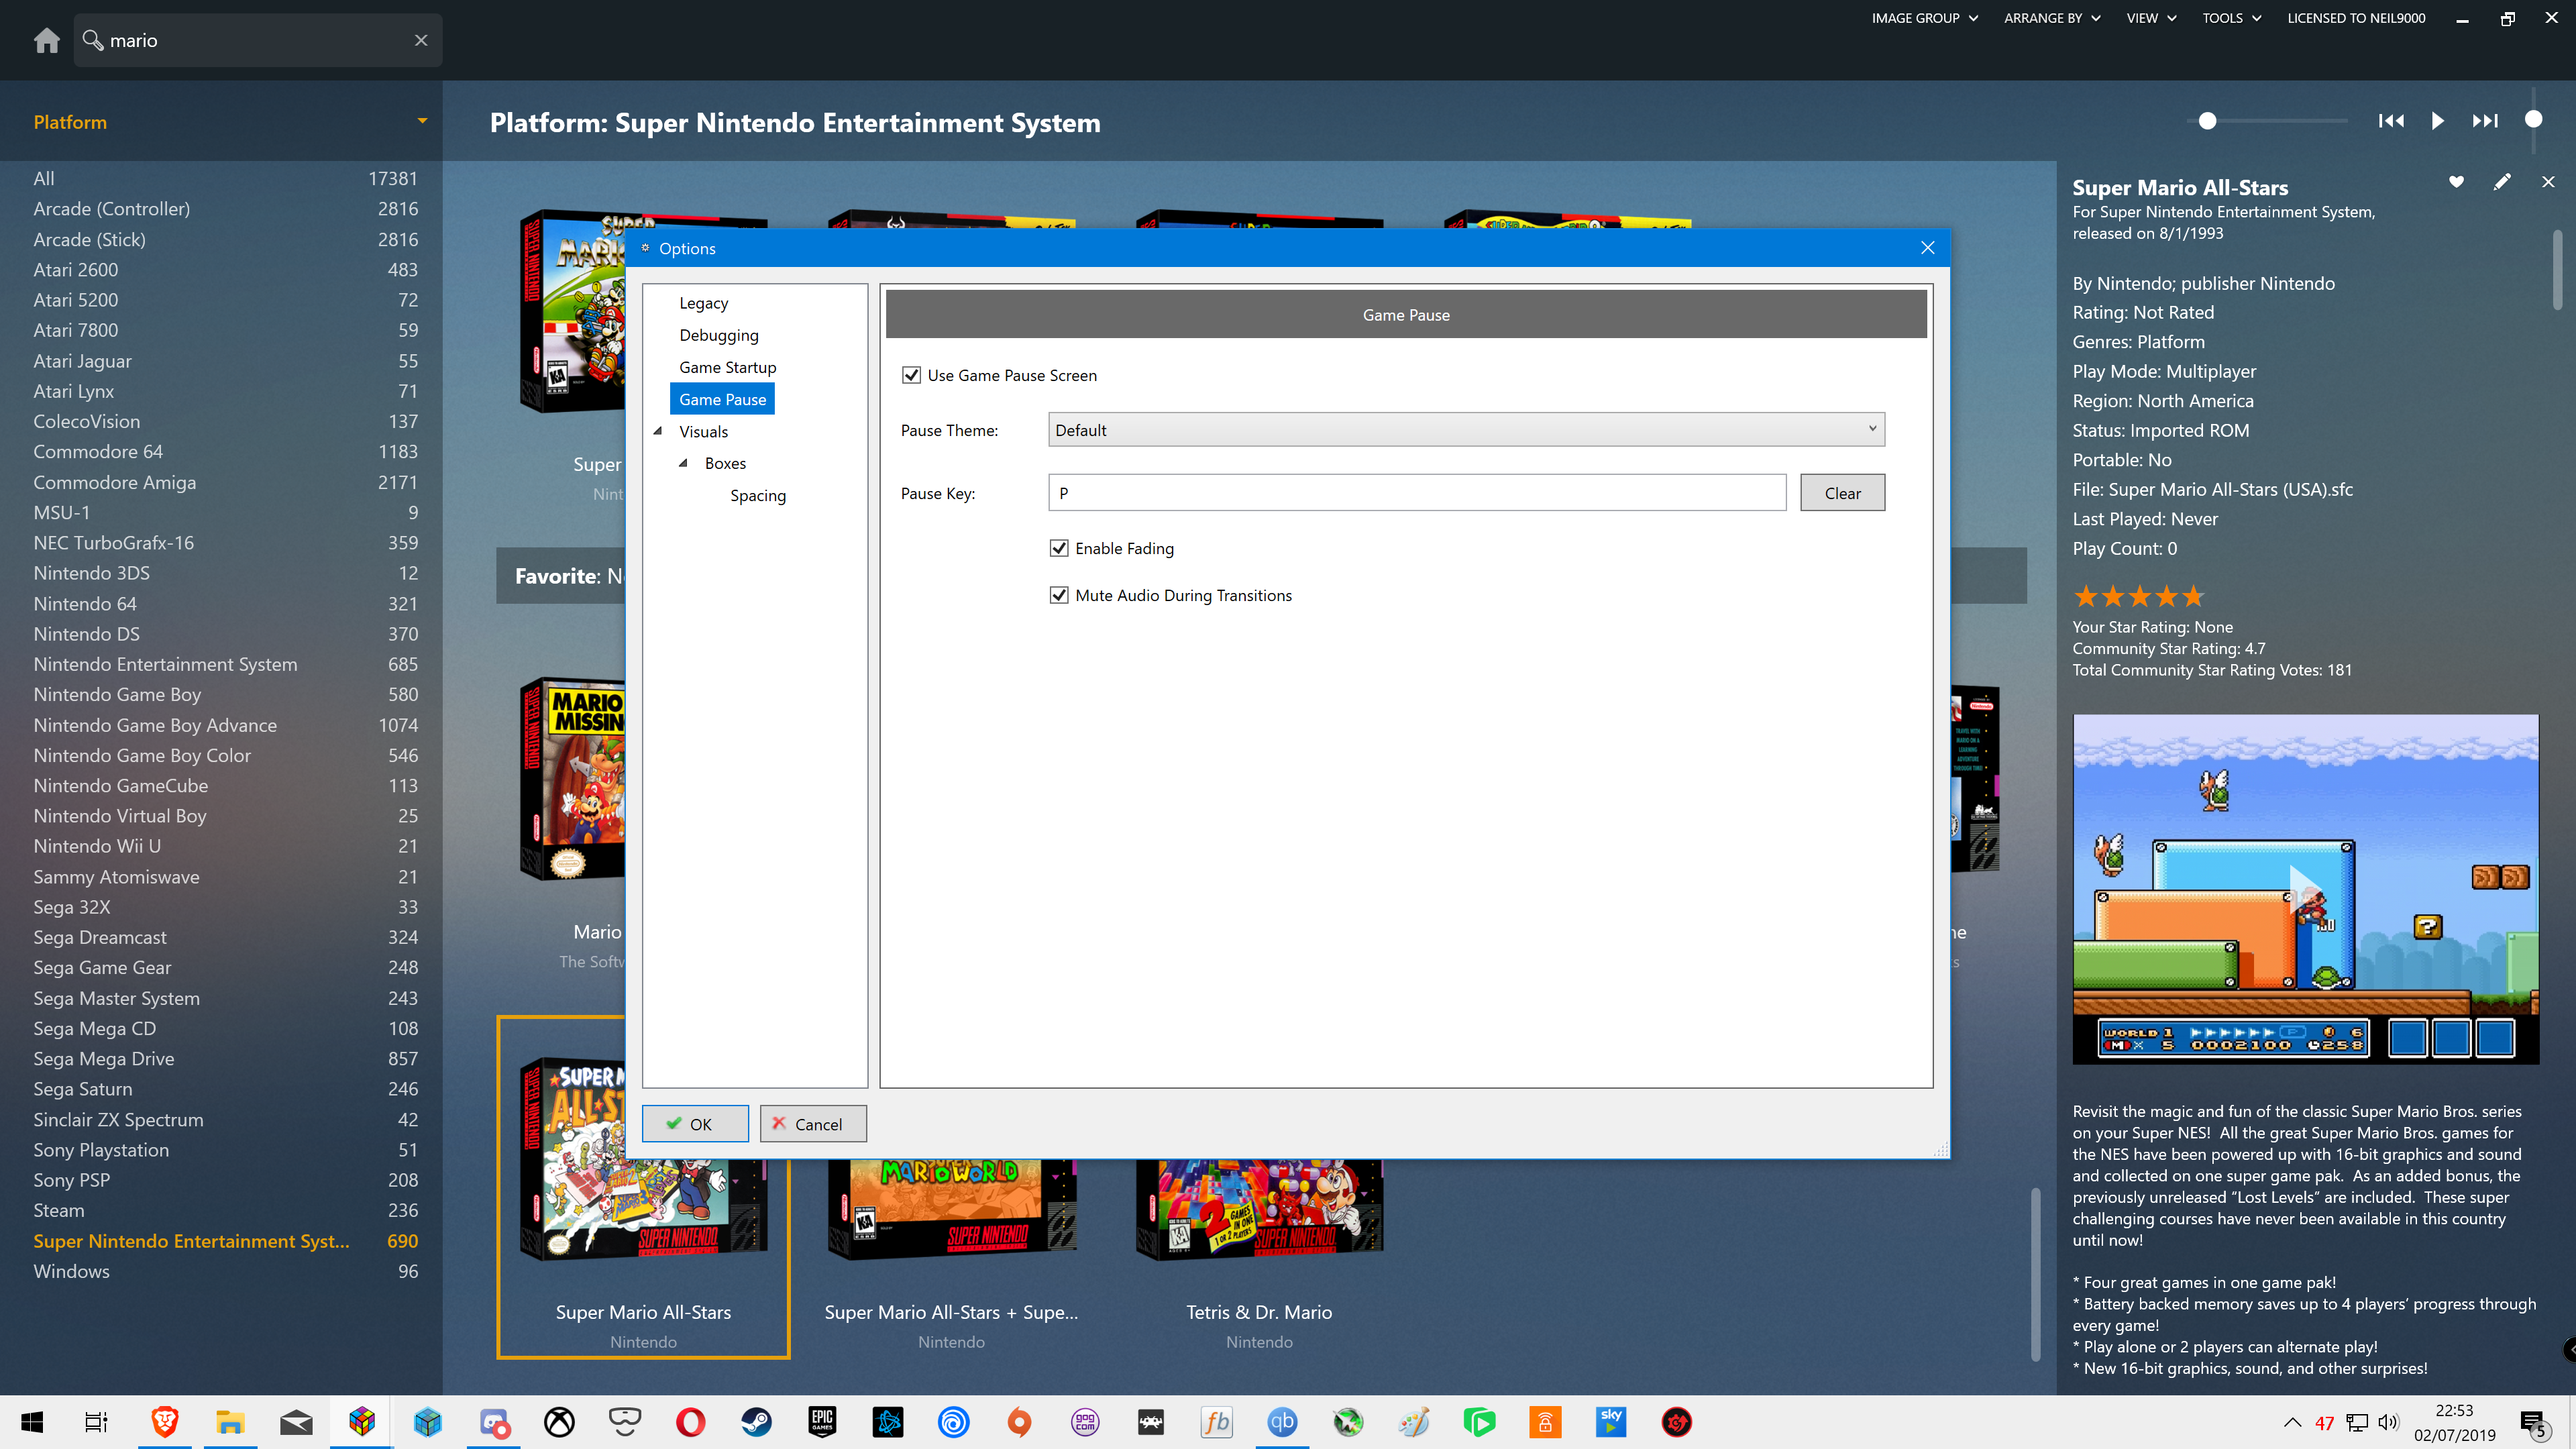Close the Options dialog with X
2576x1449 pixels.
[1928, 248]
